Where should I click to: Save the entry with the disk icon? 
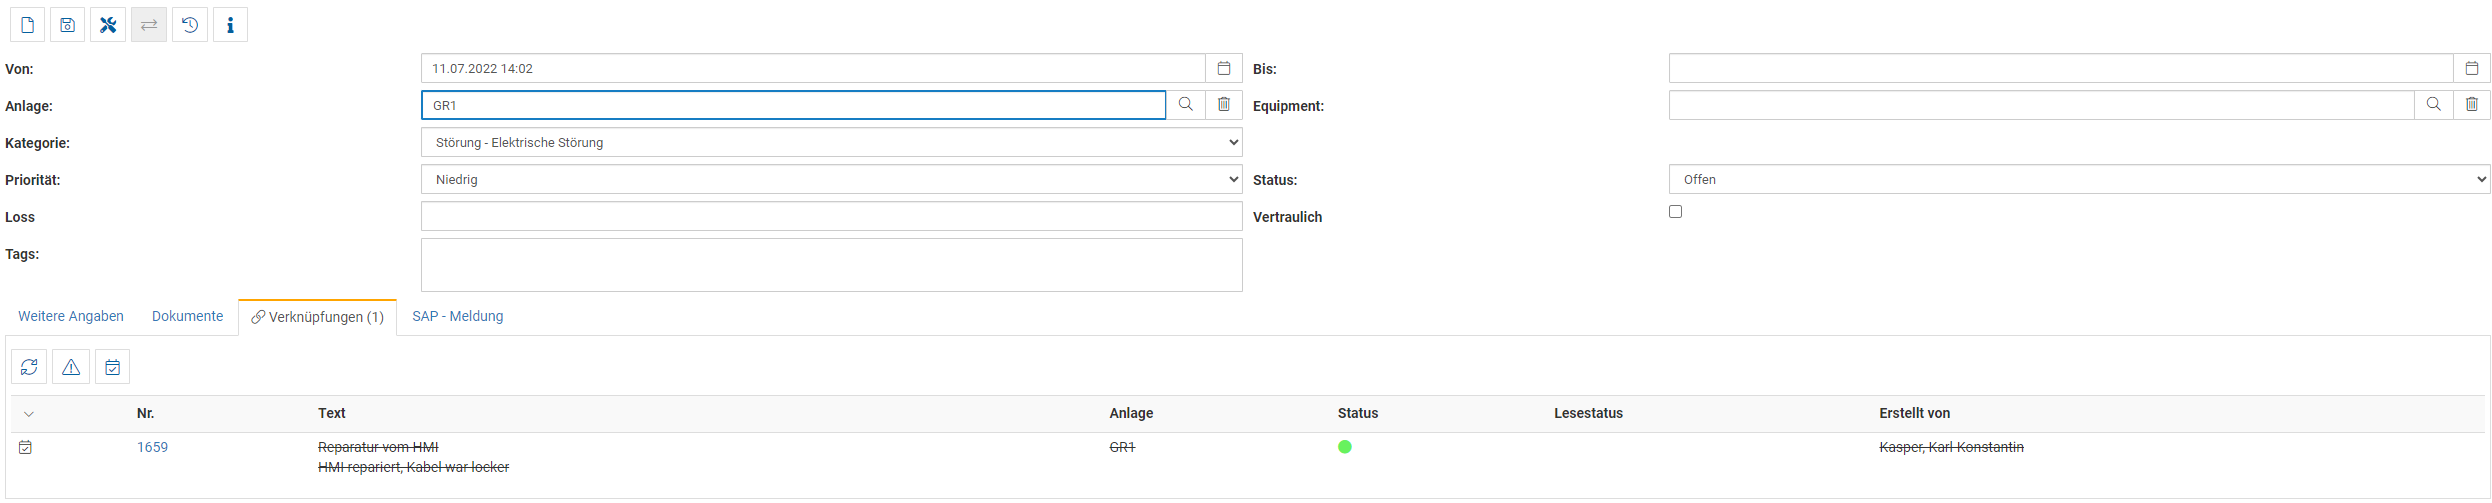pyautogui.click(x=68, y=25)
